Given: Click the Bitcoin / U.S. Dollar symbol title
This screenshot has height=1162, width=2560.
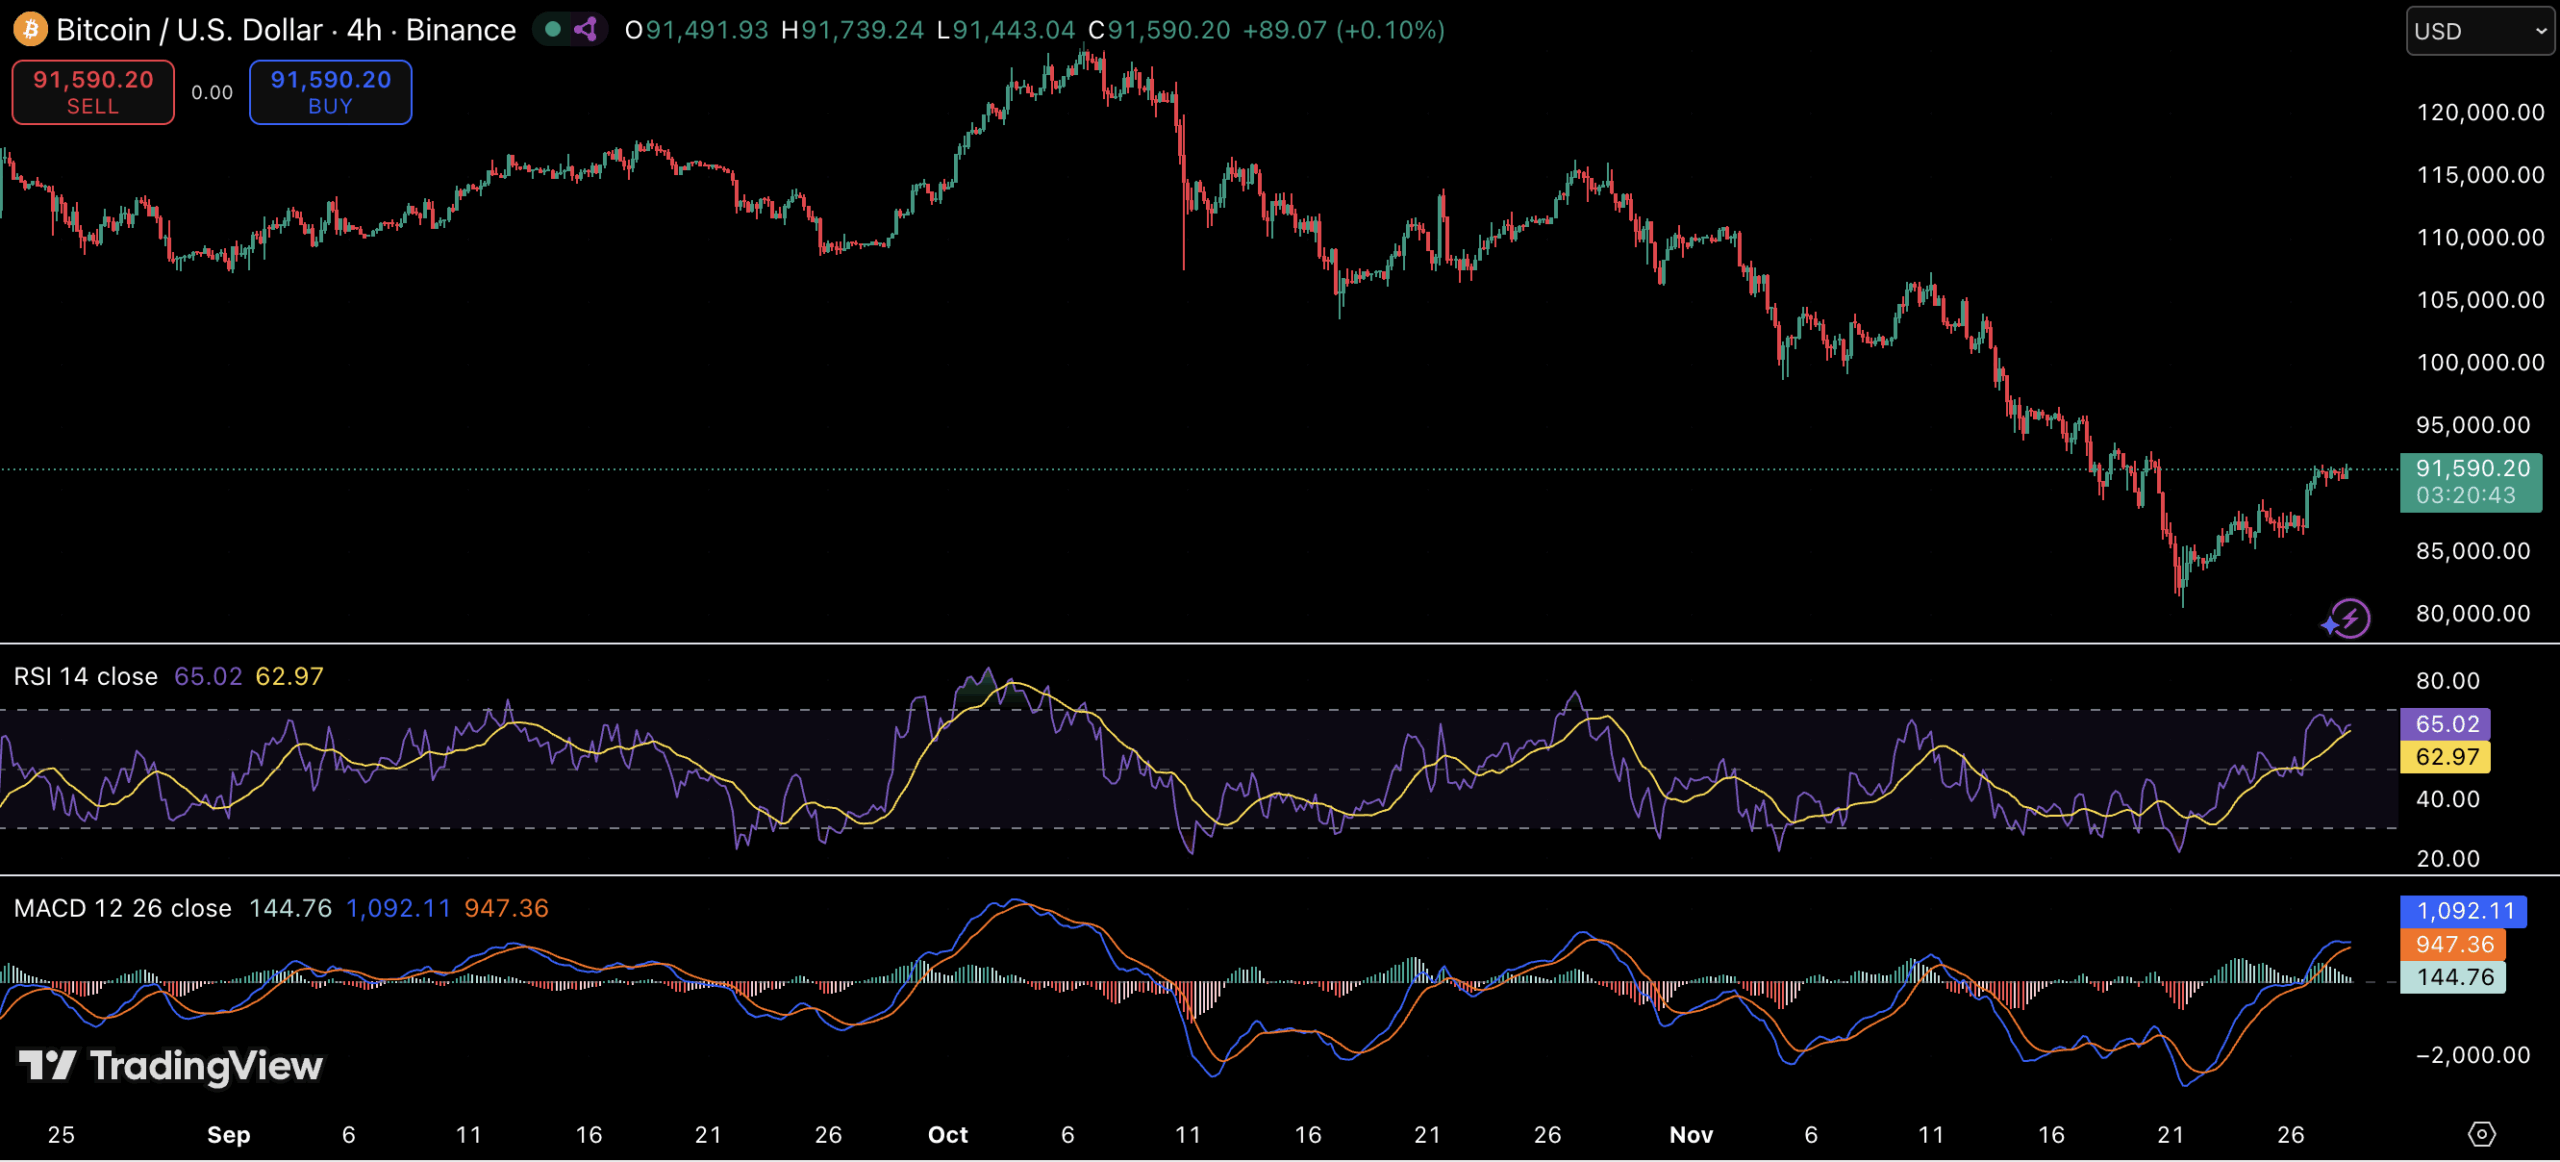Looking at the screenshot, I should [x=189, y=30].
